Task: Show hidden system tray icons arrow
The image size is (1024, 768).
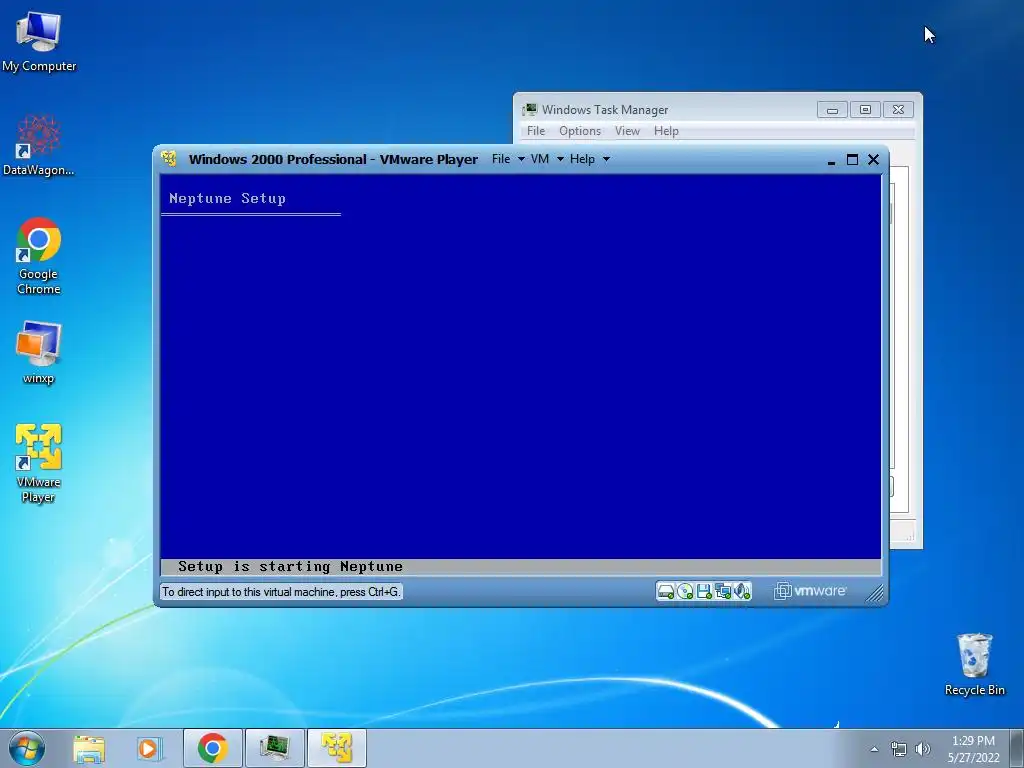Action: (874, 749)
